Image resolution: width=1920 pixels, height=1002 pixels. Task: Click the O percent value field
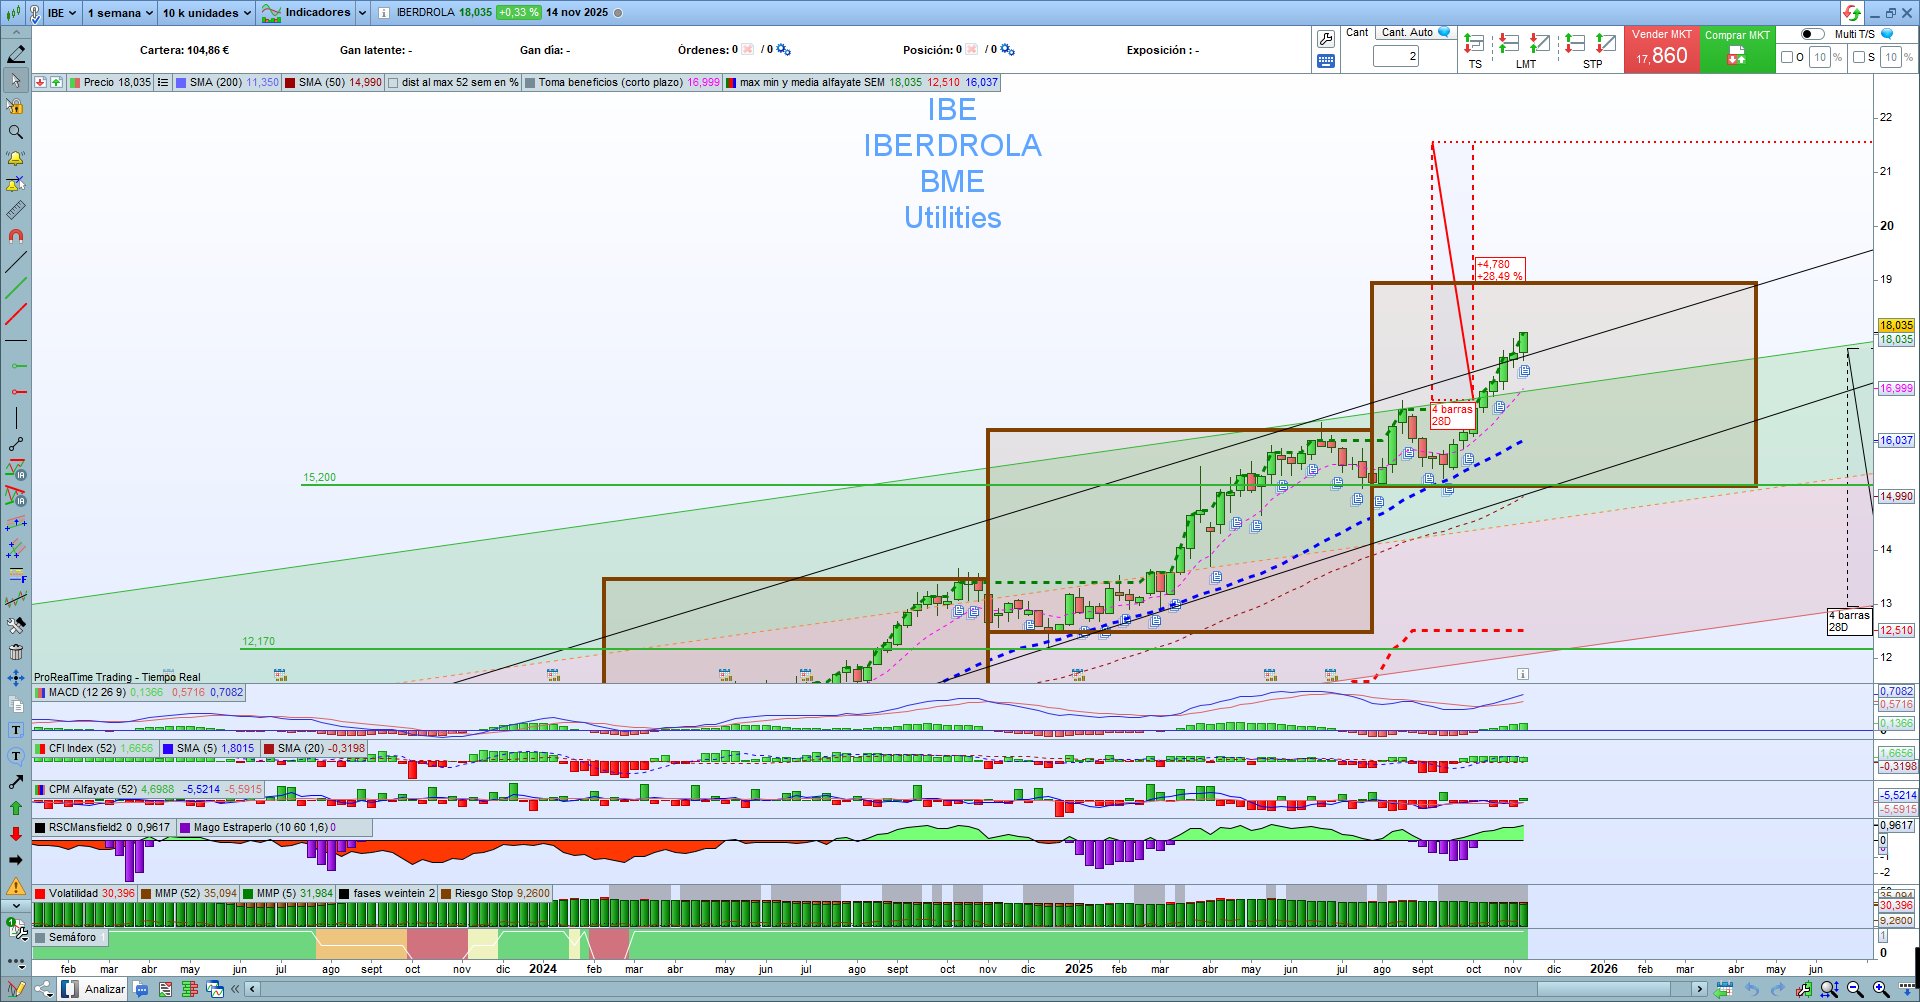(x=1820, y=57)
